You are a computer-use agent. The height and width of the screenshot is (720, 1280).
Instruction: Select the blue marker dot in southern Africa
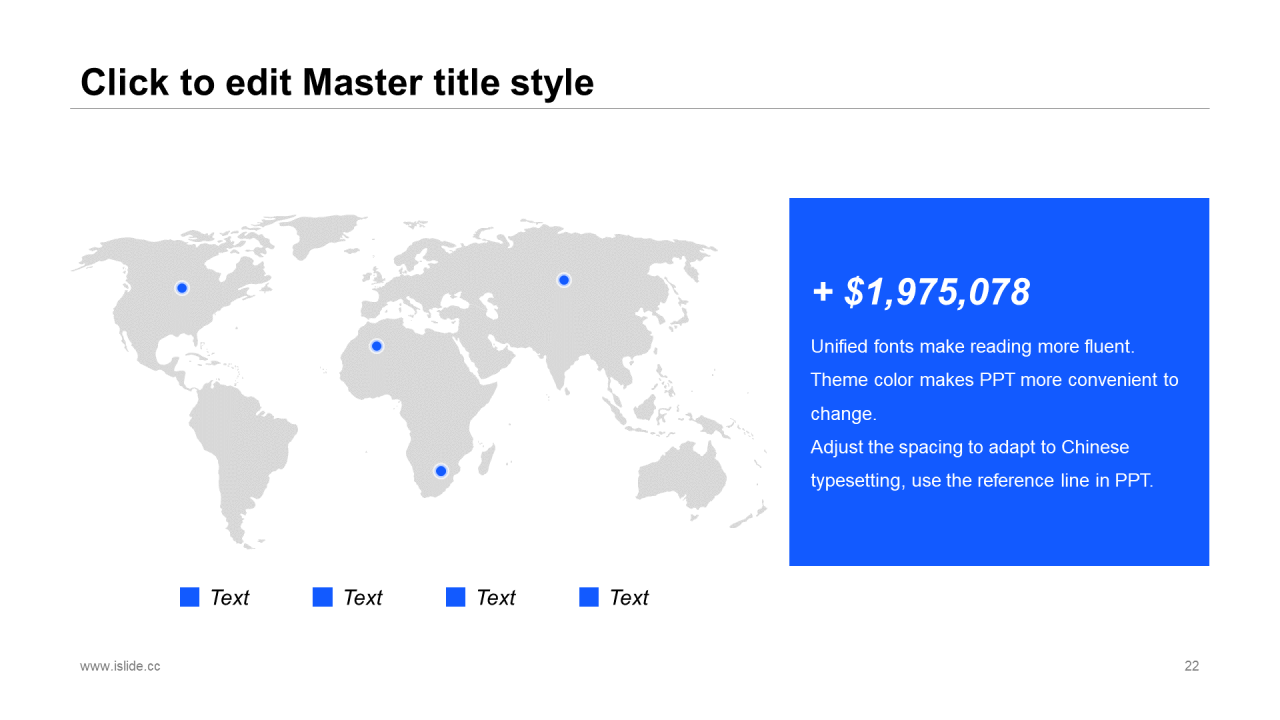coord(440,471)
